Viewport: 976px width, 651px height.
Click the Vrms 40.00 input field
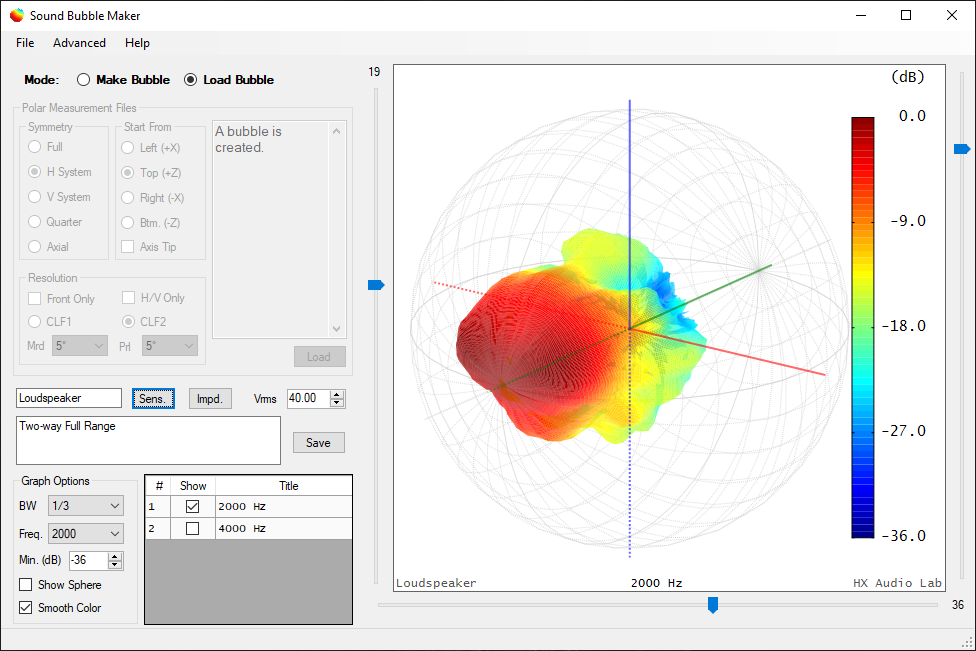tap(309, 398)
